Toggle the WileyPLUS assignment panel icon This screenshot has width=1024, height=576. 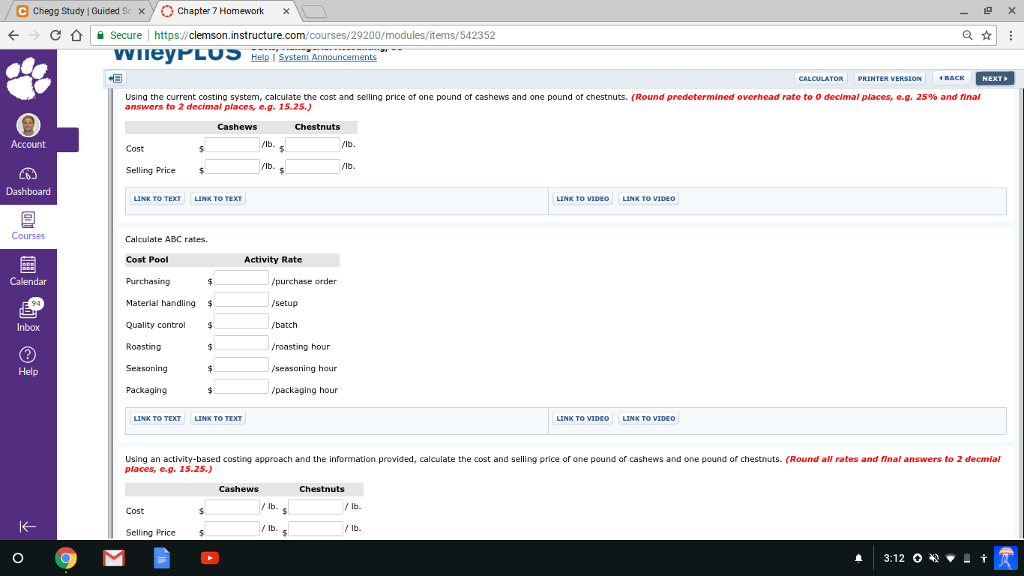point(116,78)
